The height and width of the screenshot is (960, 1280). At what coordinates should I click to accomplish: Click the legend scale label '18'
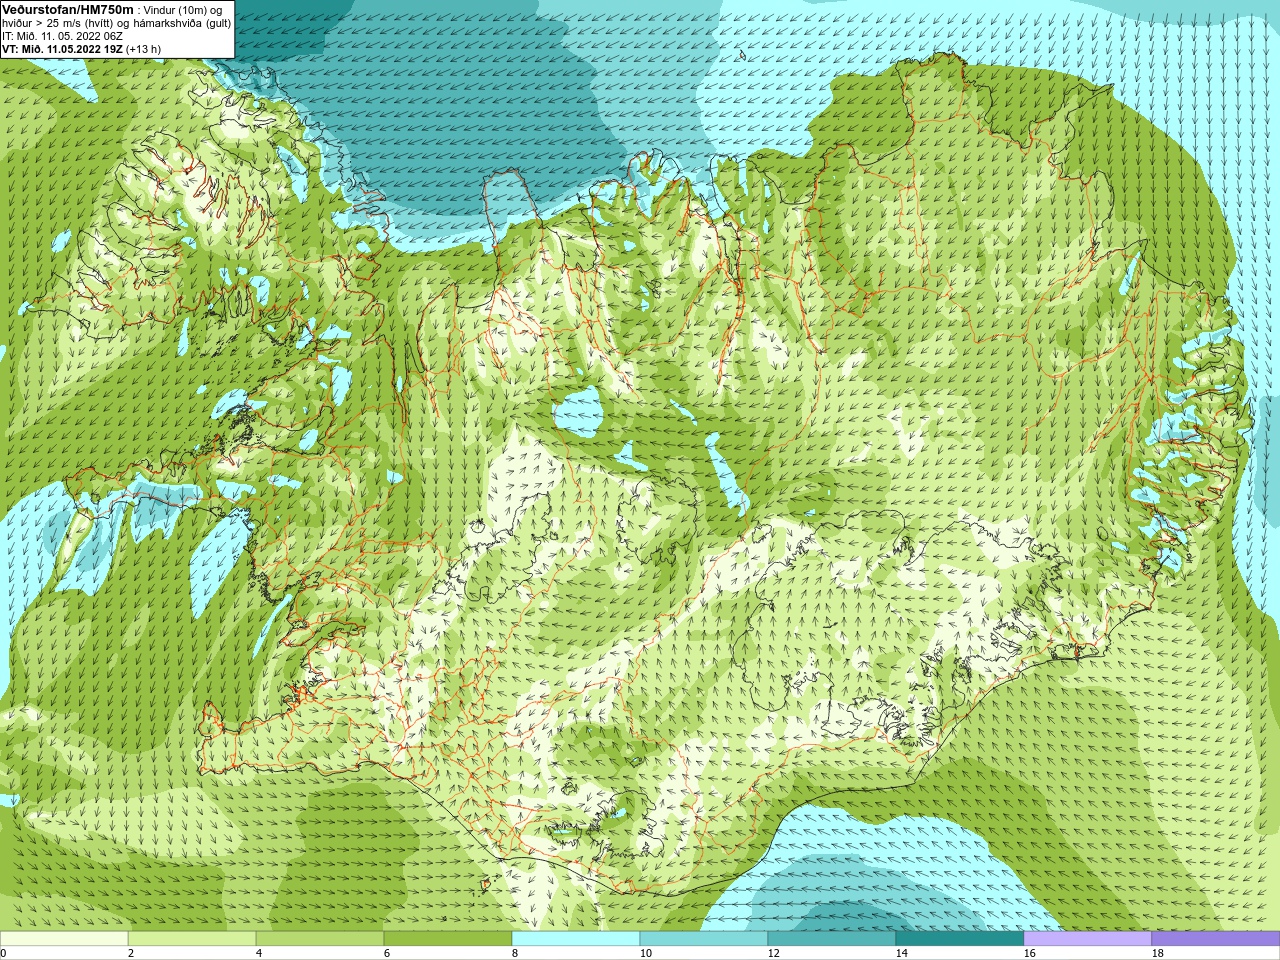[1158, 953]
